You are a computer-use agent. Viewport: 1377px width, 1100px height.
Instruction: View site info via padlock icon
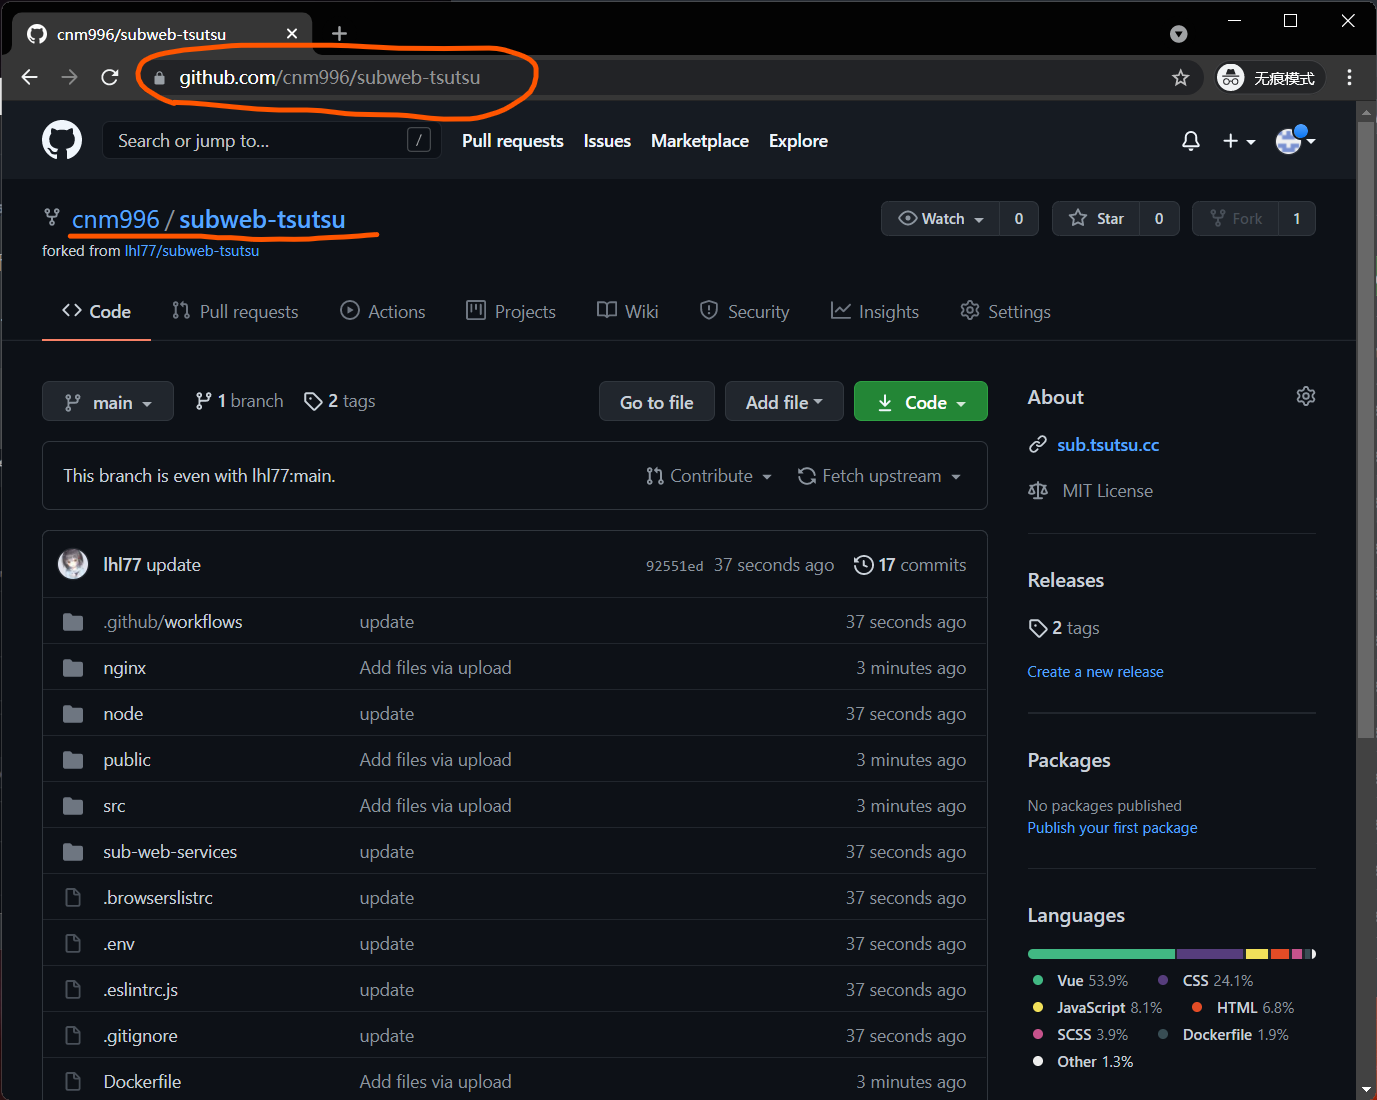pos(159,77)
